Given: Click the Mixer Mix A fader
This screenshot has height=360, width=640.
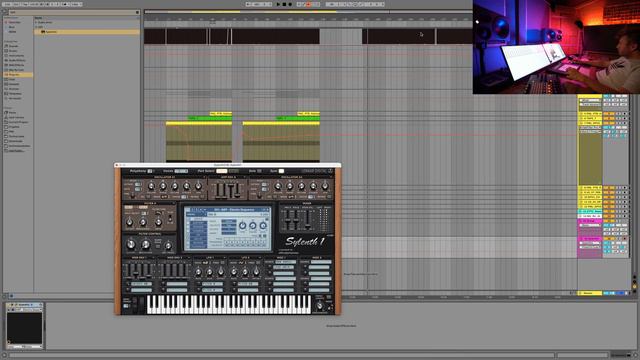Looking at the screenshot, I should tap(287, 220).
